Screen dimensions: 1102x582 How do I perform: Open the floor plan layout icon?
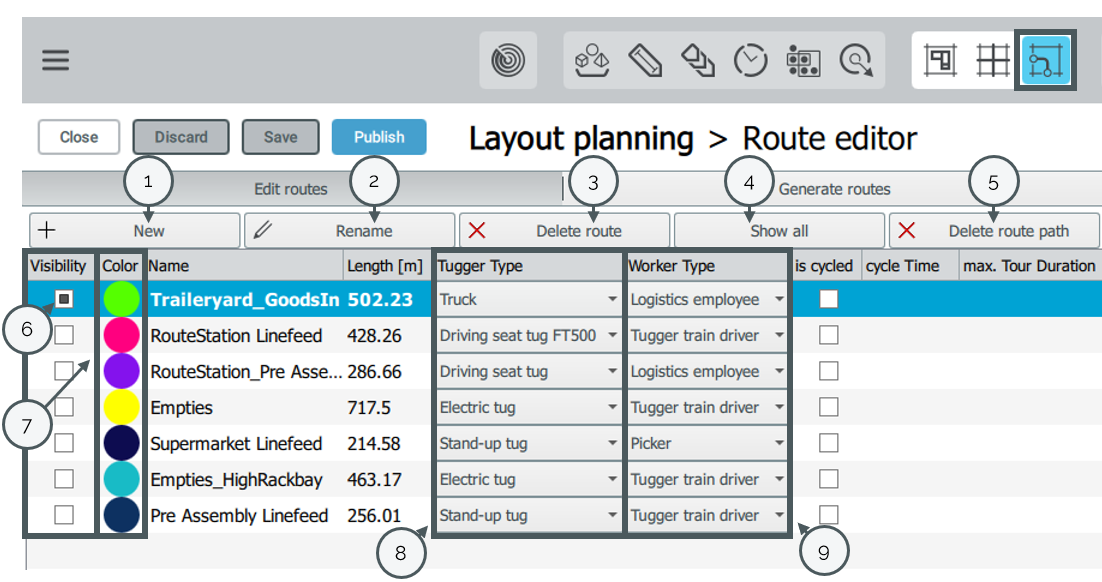pyautogui.click(x=940, y=60)
